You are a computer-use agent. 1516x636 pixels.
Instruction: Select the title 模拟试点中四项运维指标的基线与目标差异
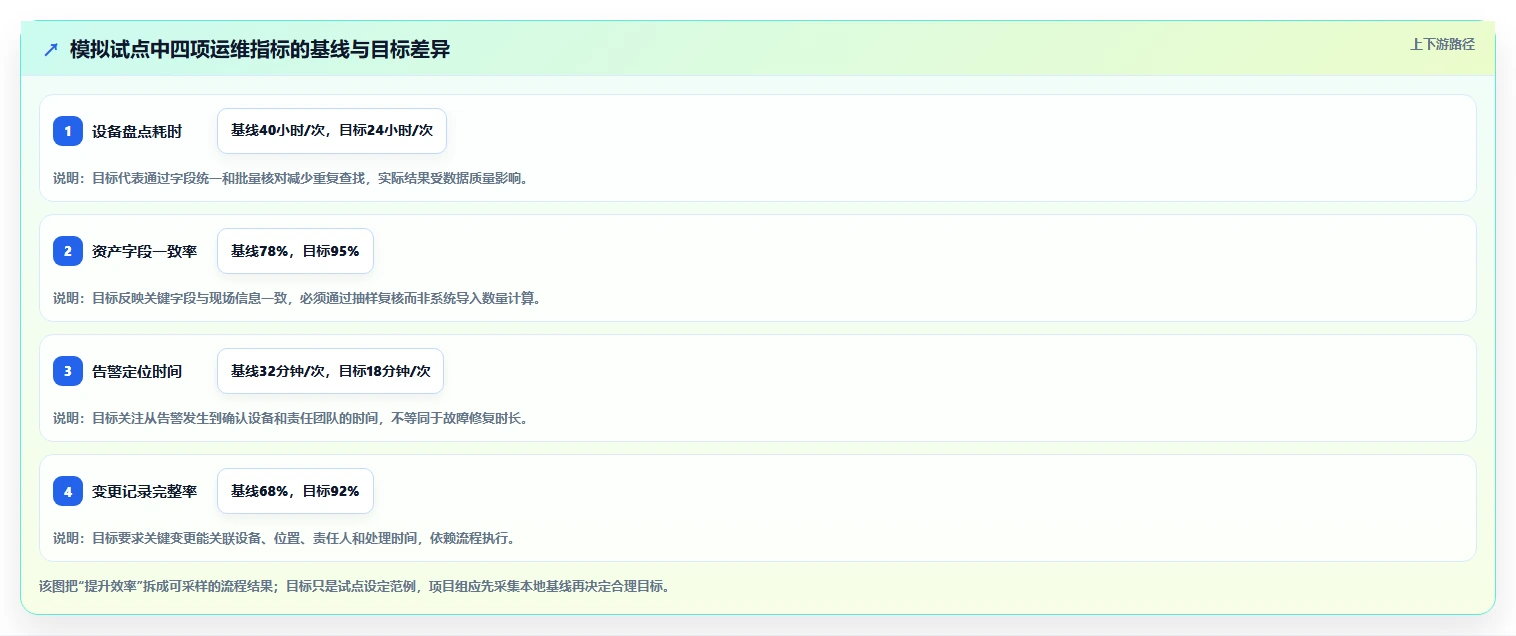(x=260, y=49)
